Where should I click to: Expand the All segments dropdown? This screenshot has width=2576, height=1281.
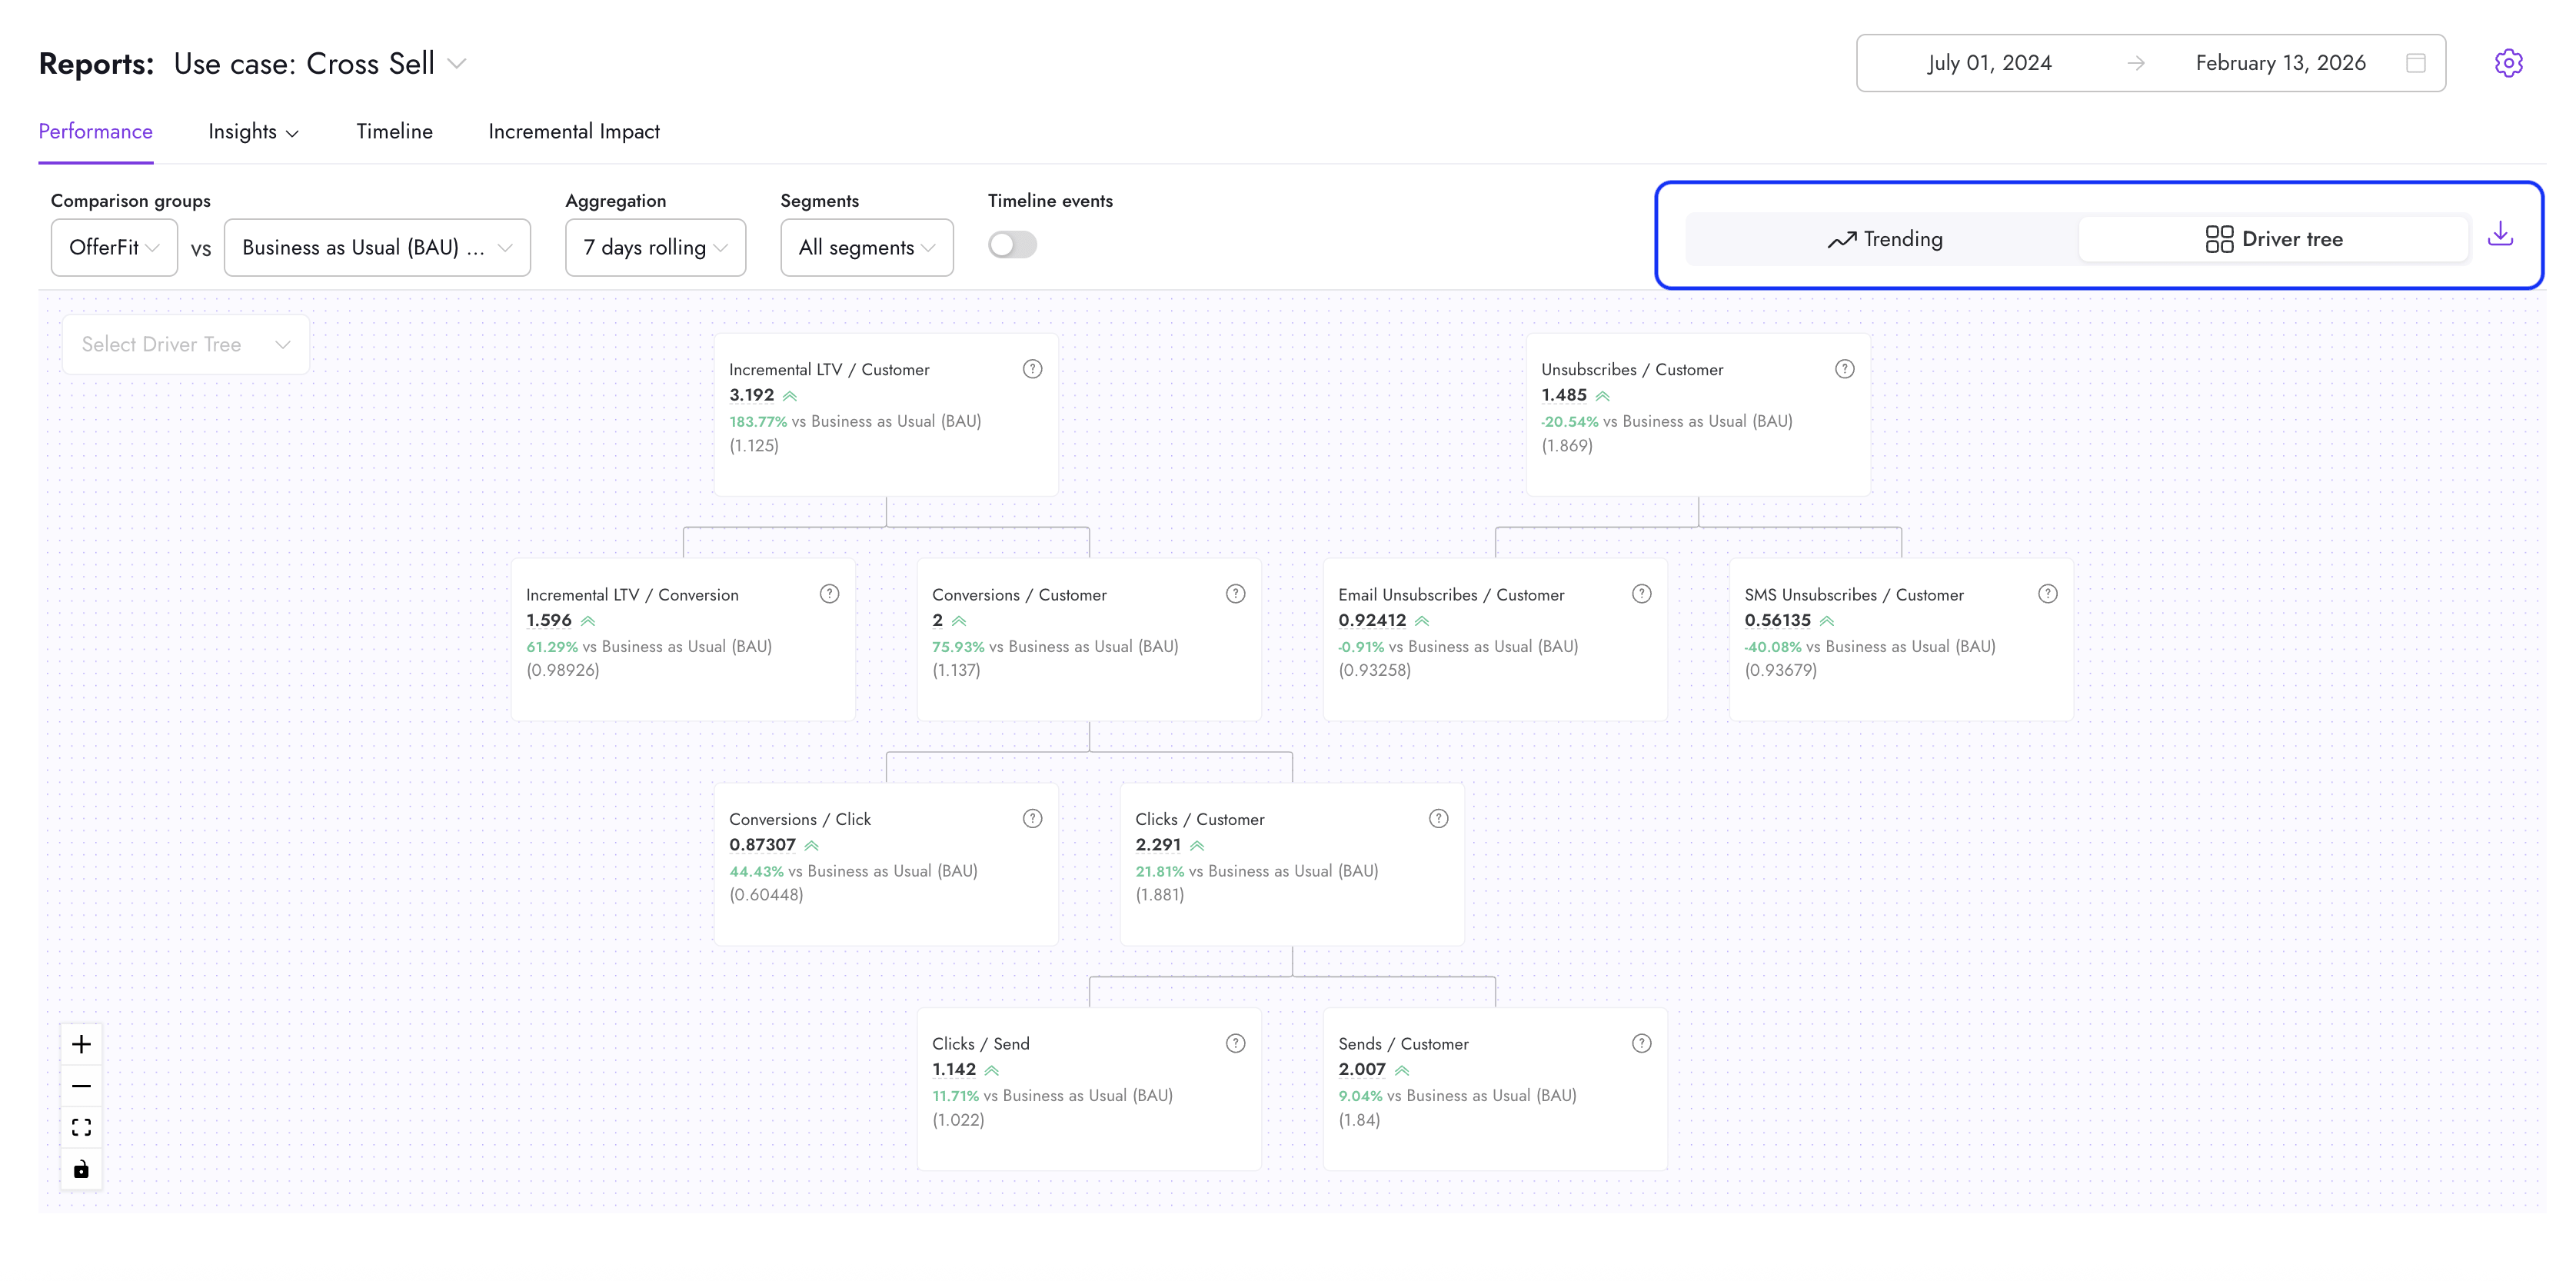tap(866, 247)
